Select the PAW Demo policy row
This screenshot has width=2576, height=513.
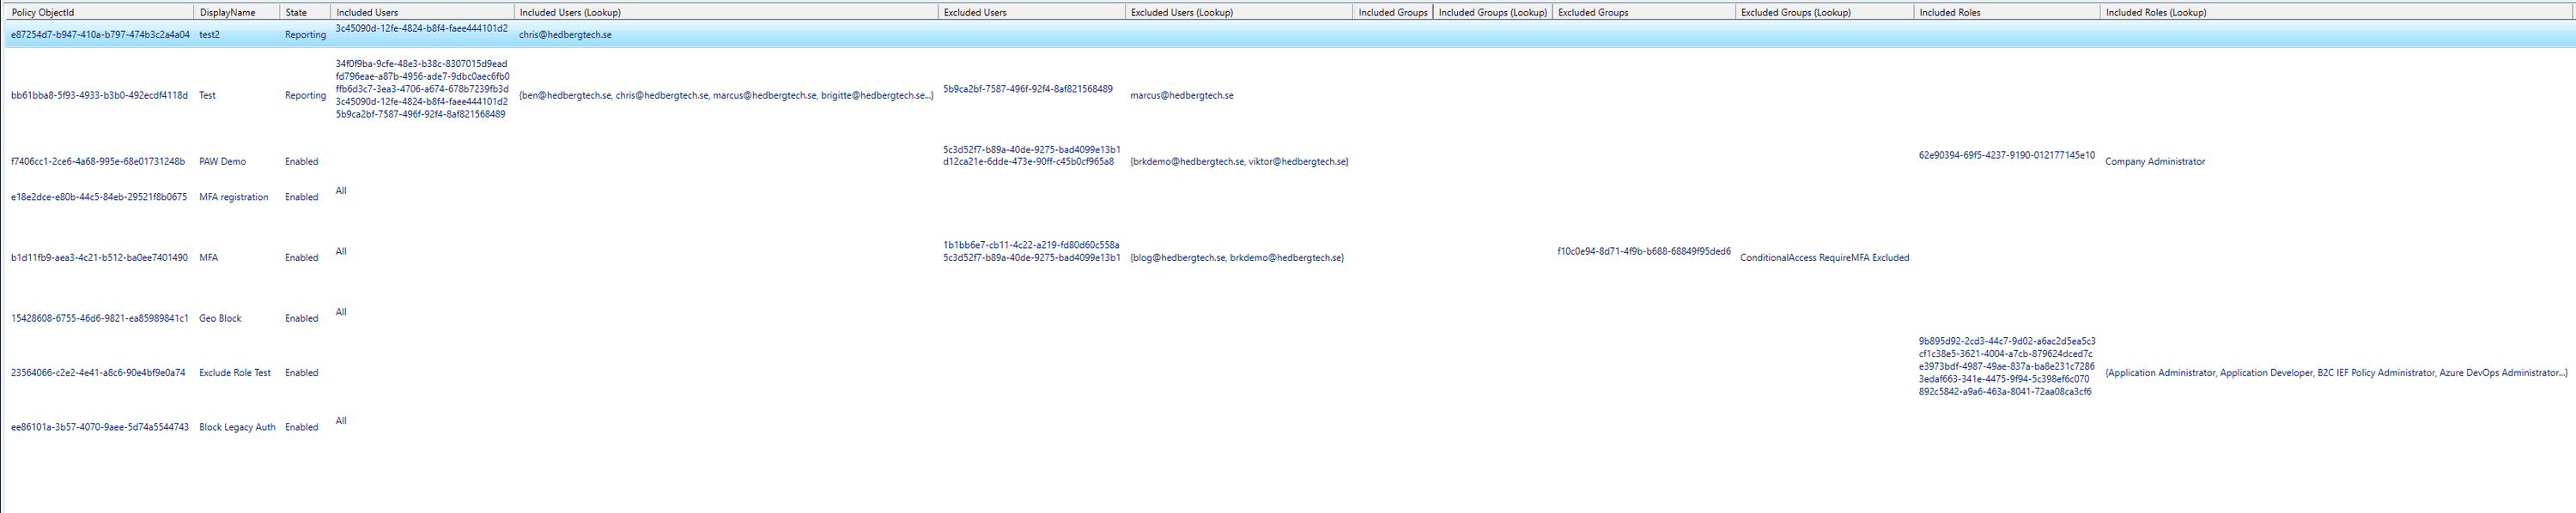coord(222,162)
